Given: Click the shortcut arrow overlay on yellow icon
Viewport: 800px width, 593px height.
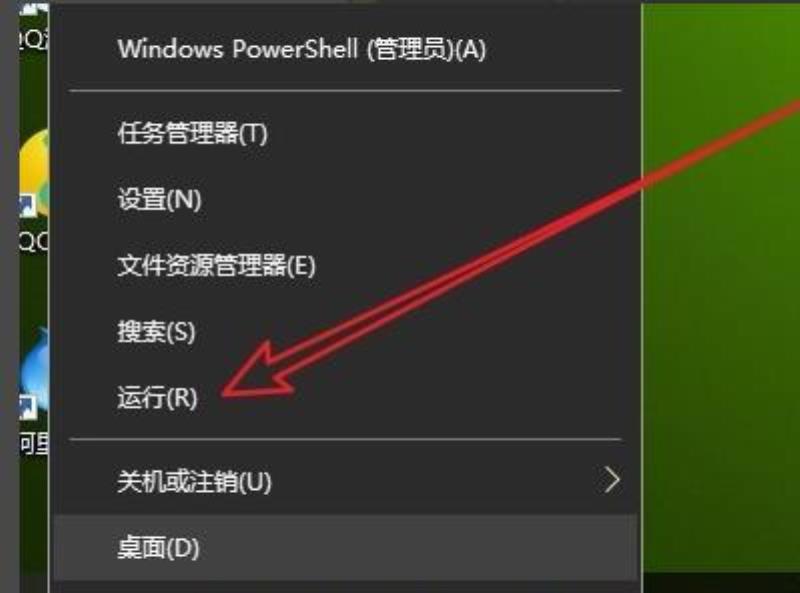Looking at the screenshot, I should pyautogui.click(x=28, y=205).
